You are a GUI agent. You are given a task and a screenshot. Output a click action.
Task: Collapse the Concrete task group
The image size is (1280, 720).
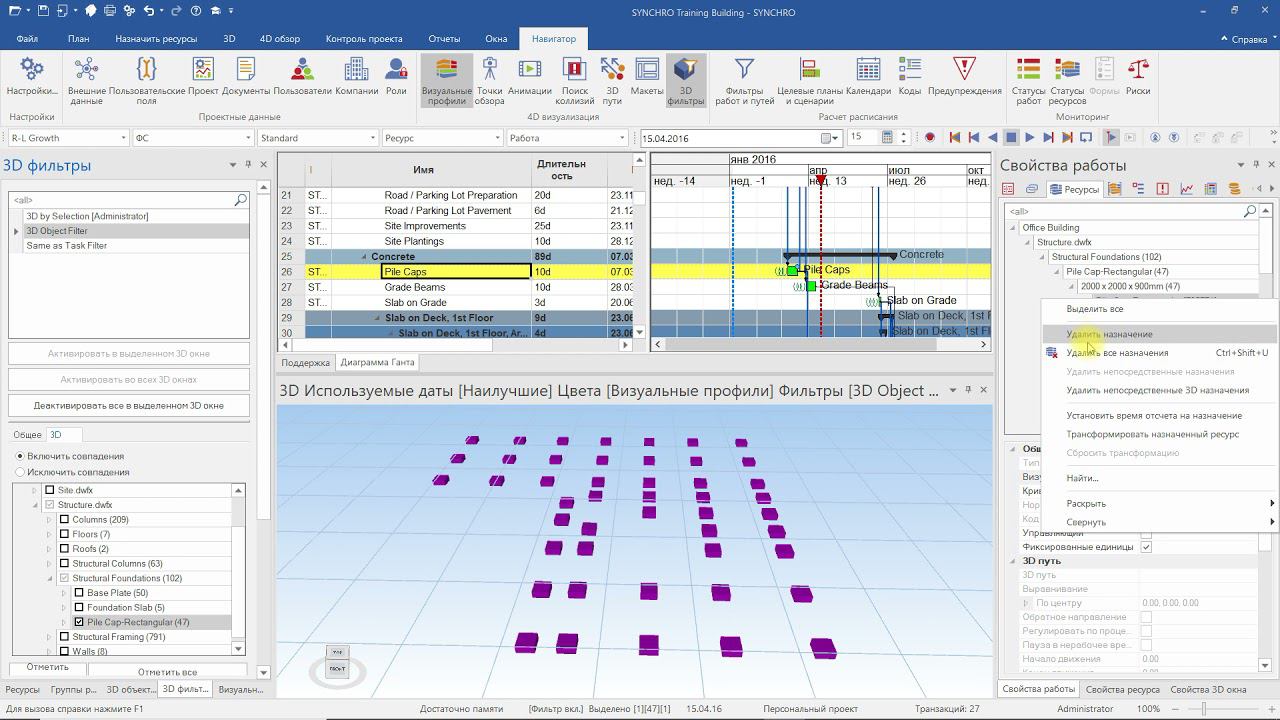click(x=364, y=257)
